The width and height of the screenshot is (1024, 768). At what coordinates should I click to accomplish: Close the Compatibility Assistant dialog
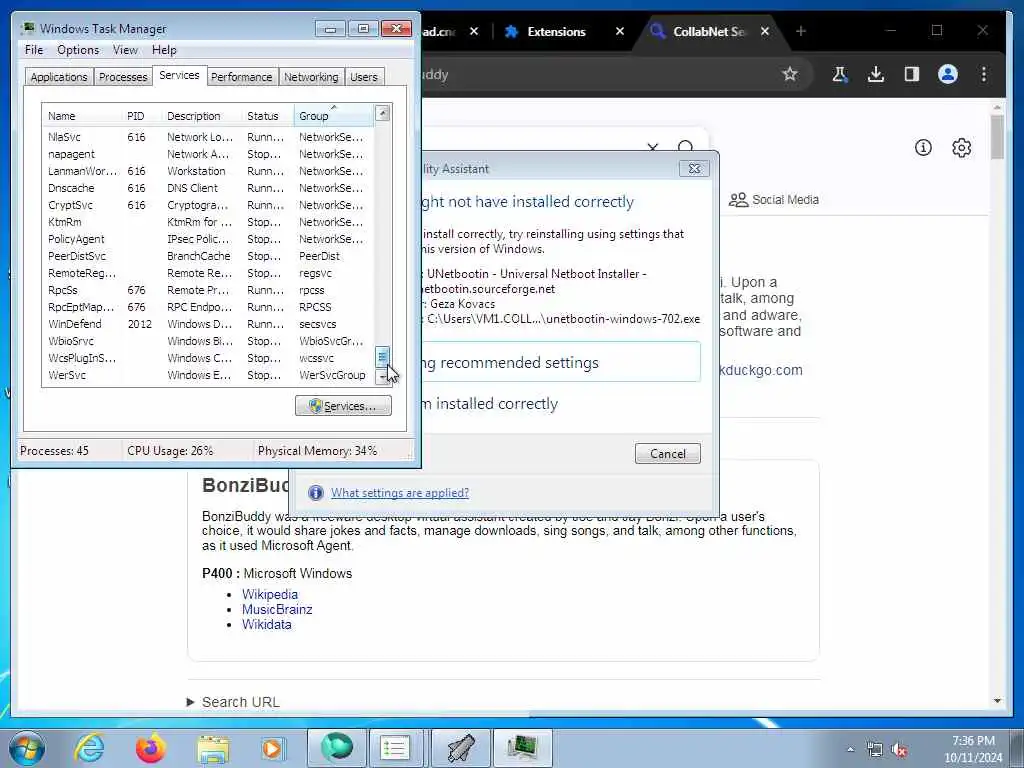pos(694,168)
